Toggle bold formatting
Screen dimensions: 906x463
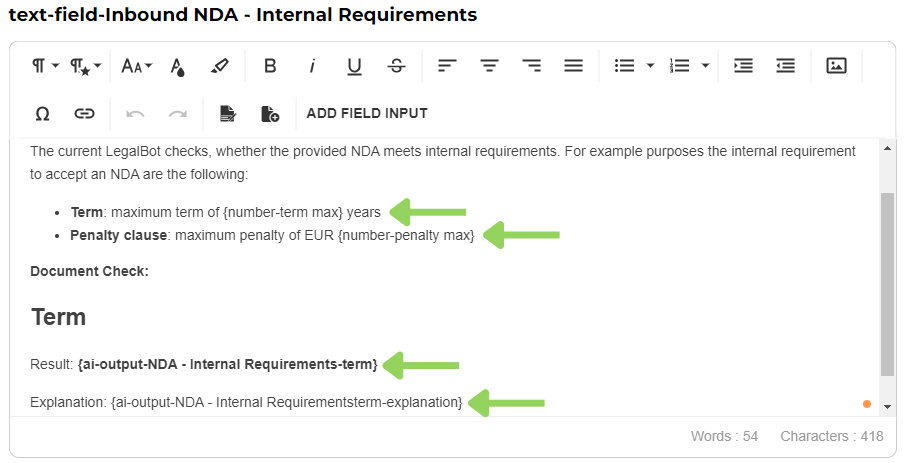pyautogui.click(x=270, y=66)
